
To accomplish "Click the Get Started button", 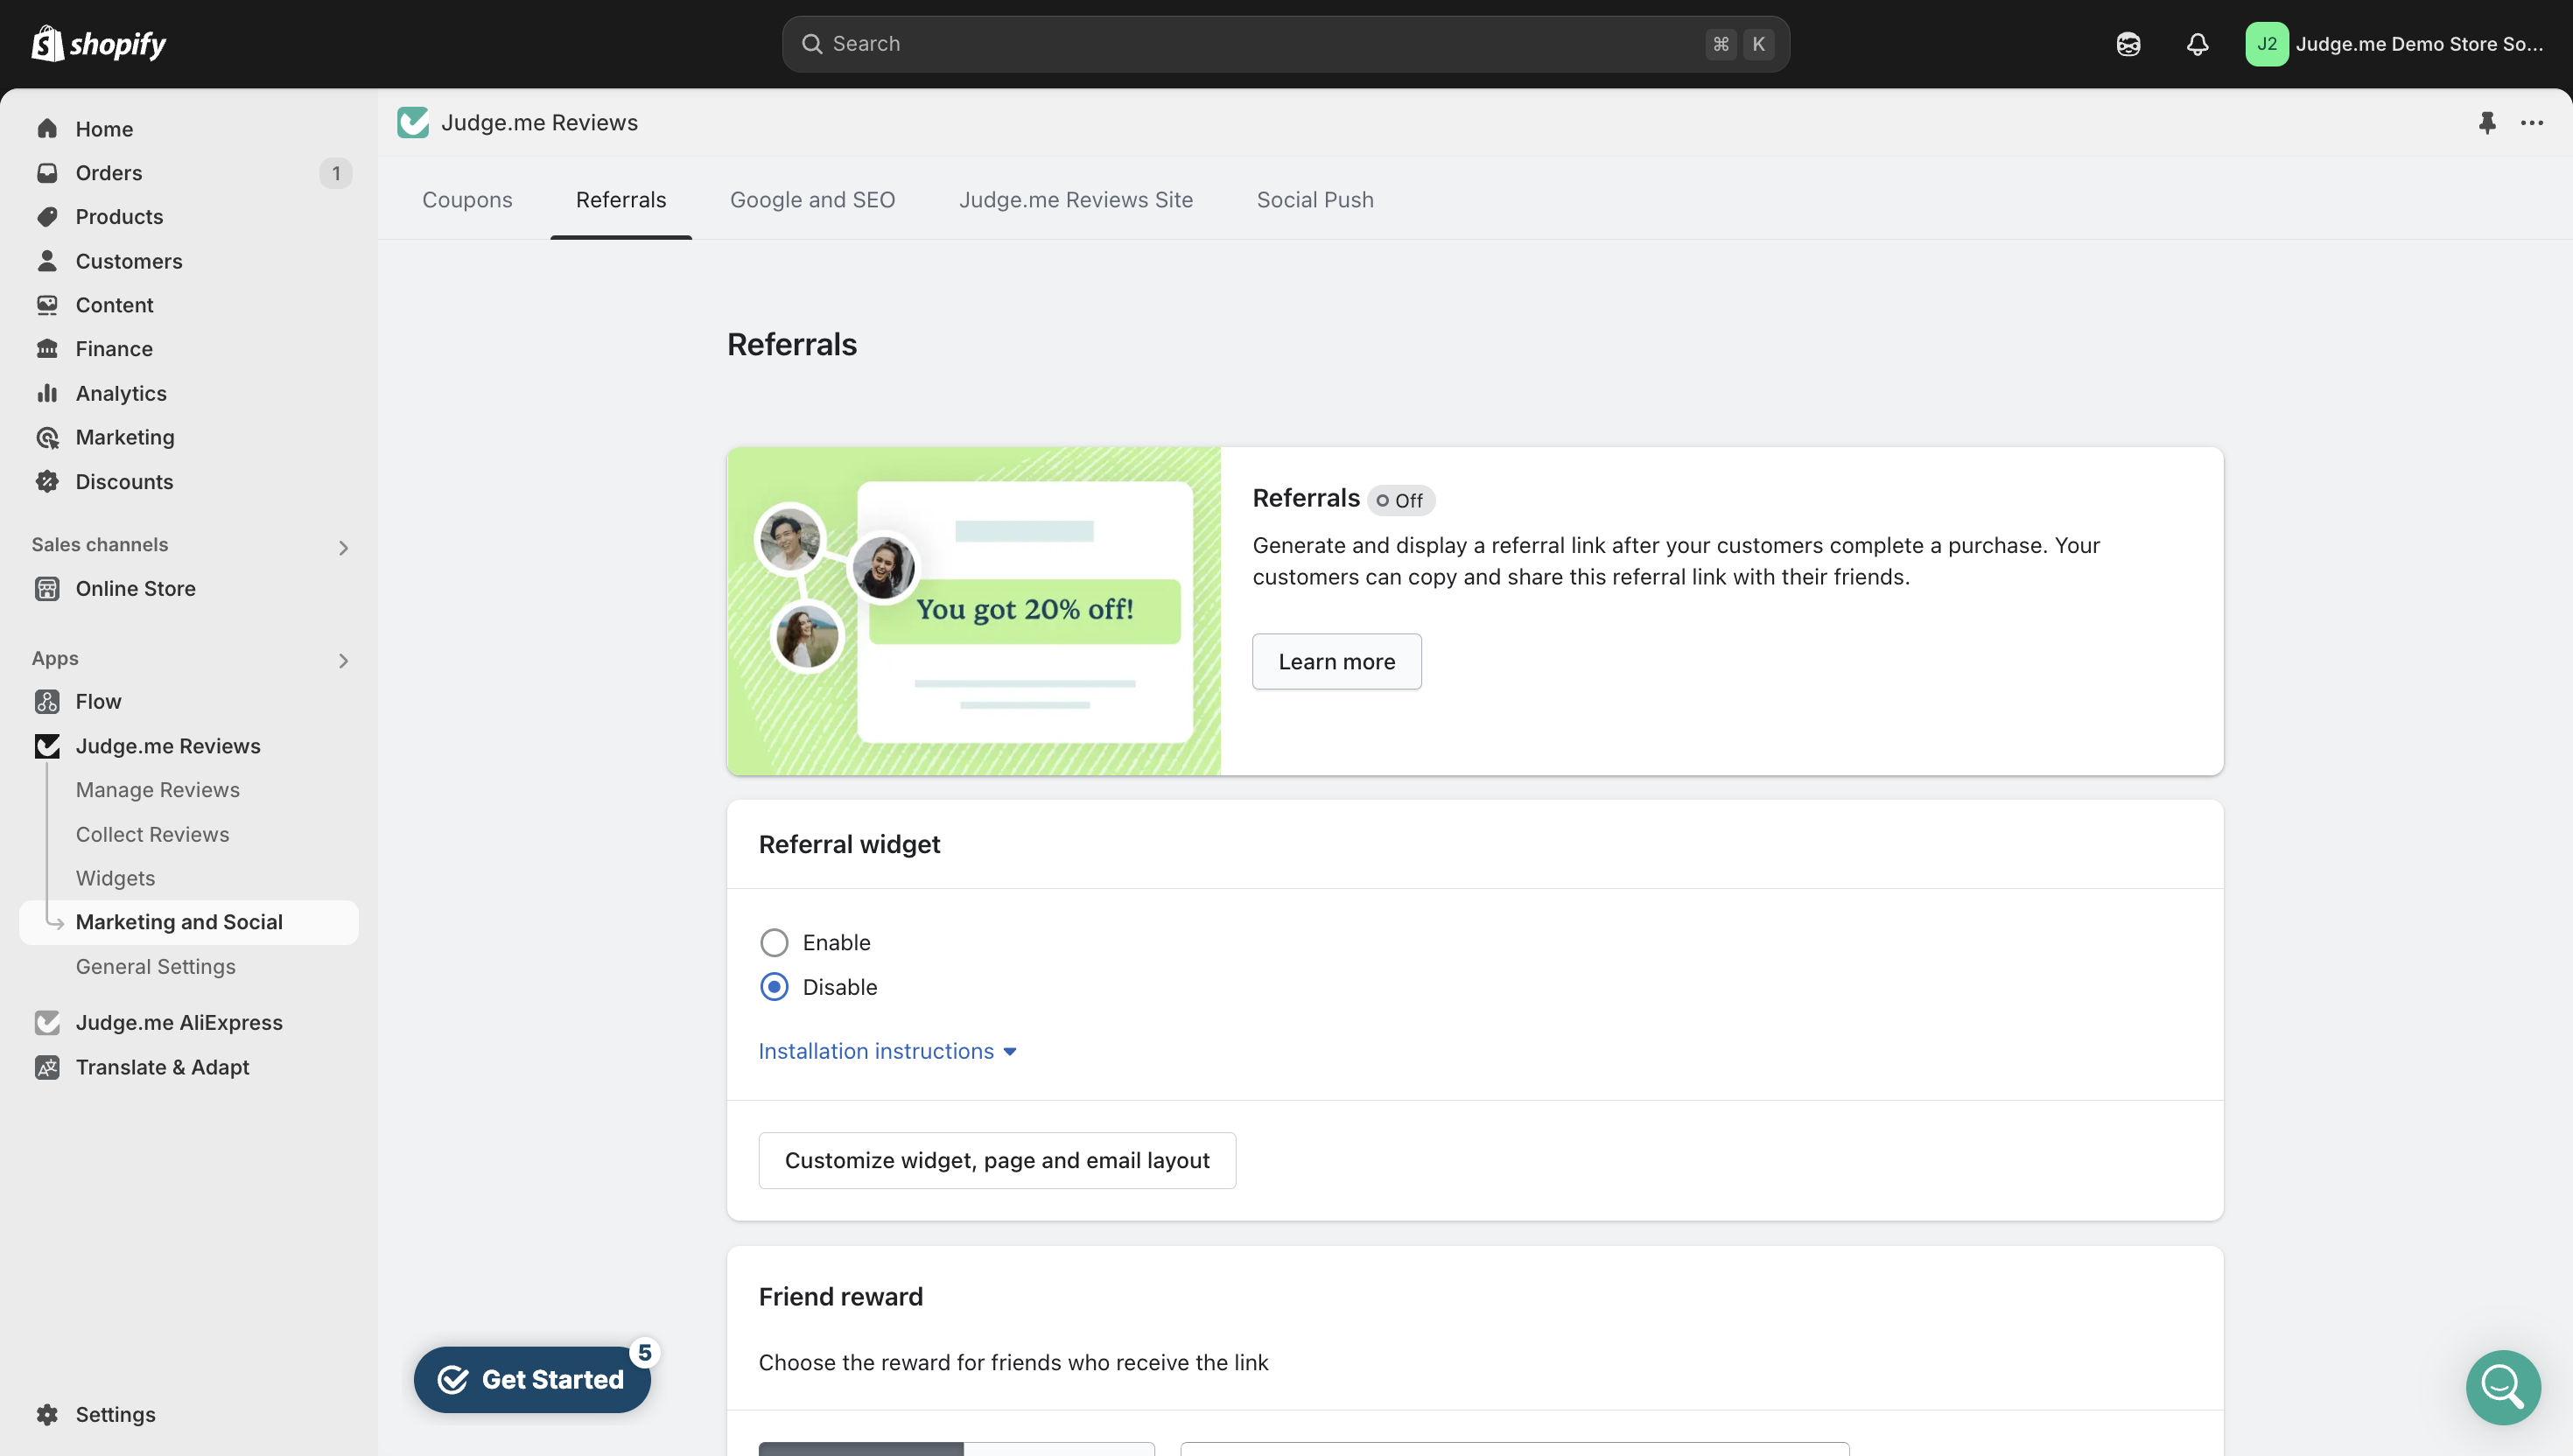I will click(532, 1379).
